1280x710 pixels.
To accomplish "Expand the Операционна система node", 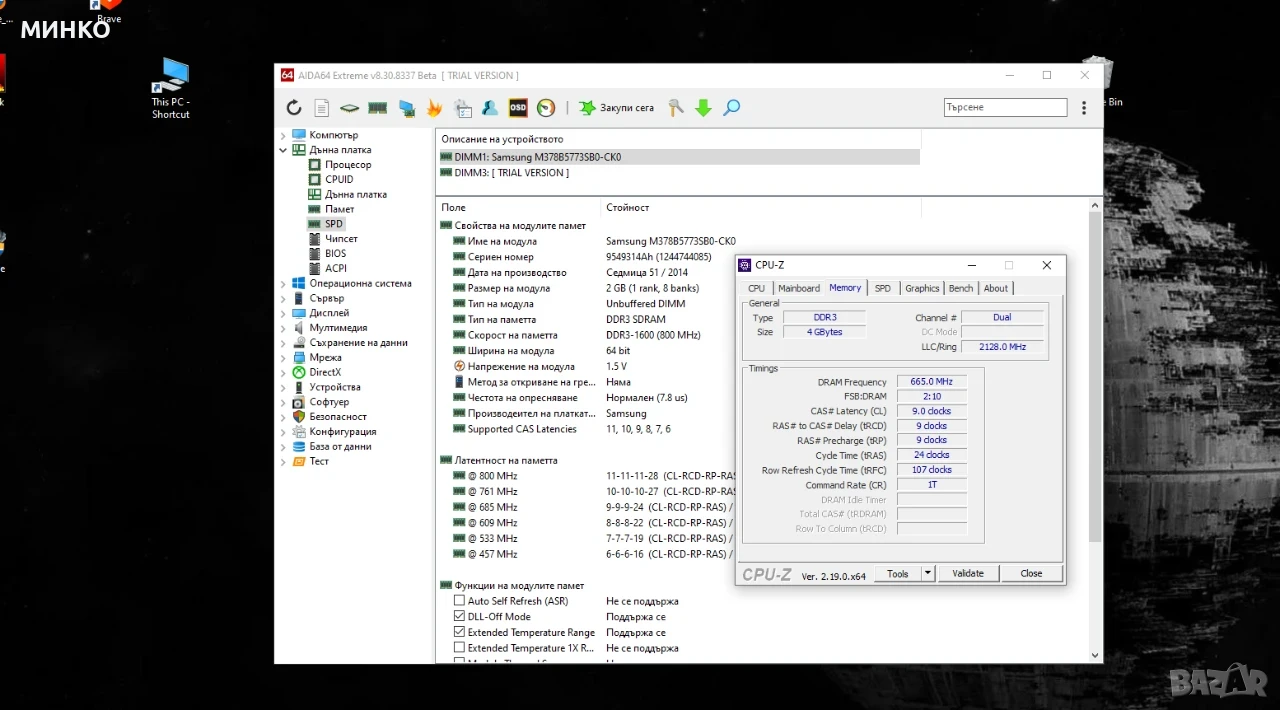I will tap(283, 284).
